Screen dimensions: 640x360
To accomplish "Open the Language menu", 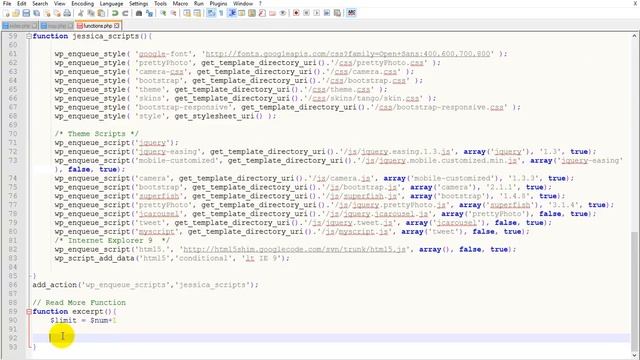I will pyautogui.click(x=111, y=3).
